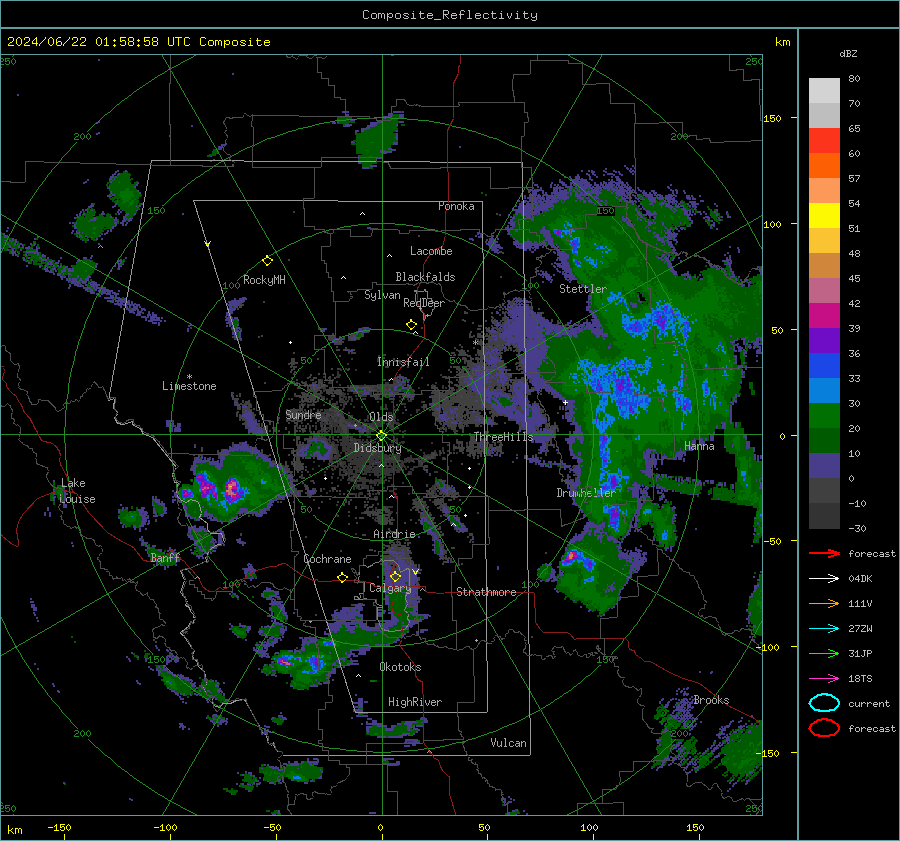Click the Banff town label

(x=165, y=558)
